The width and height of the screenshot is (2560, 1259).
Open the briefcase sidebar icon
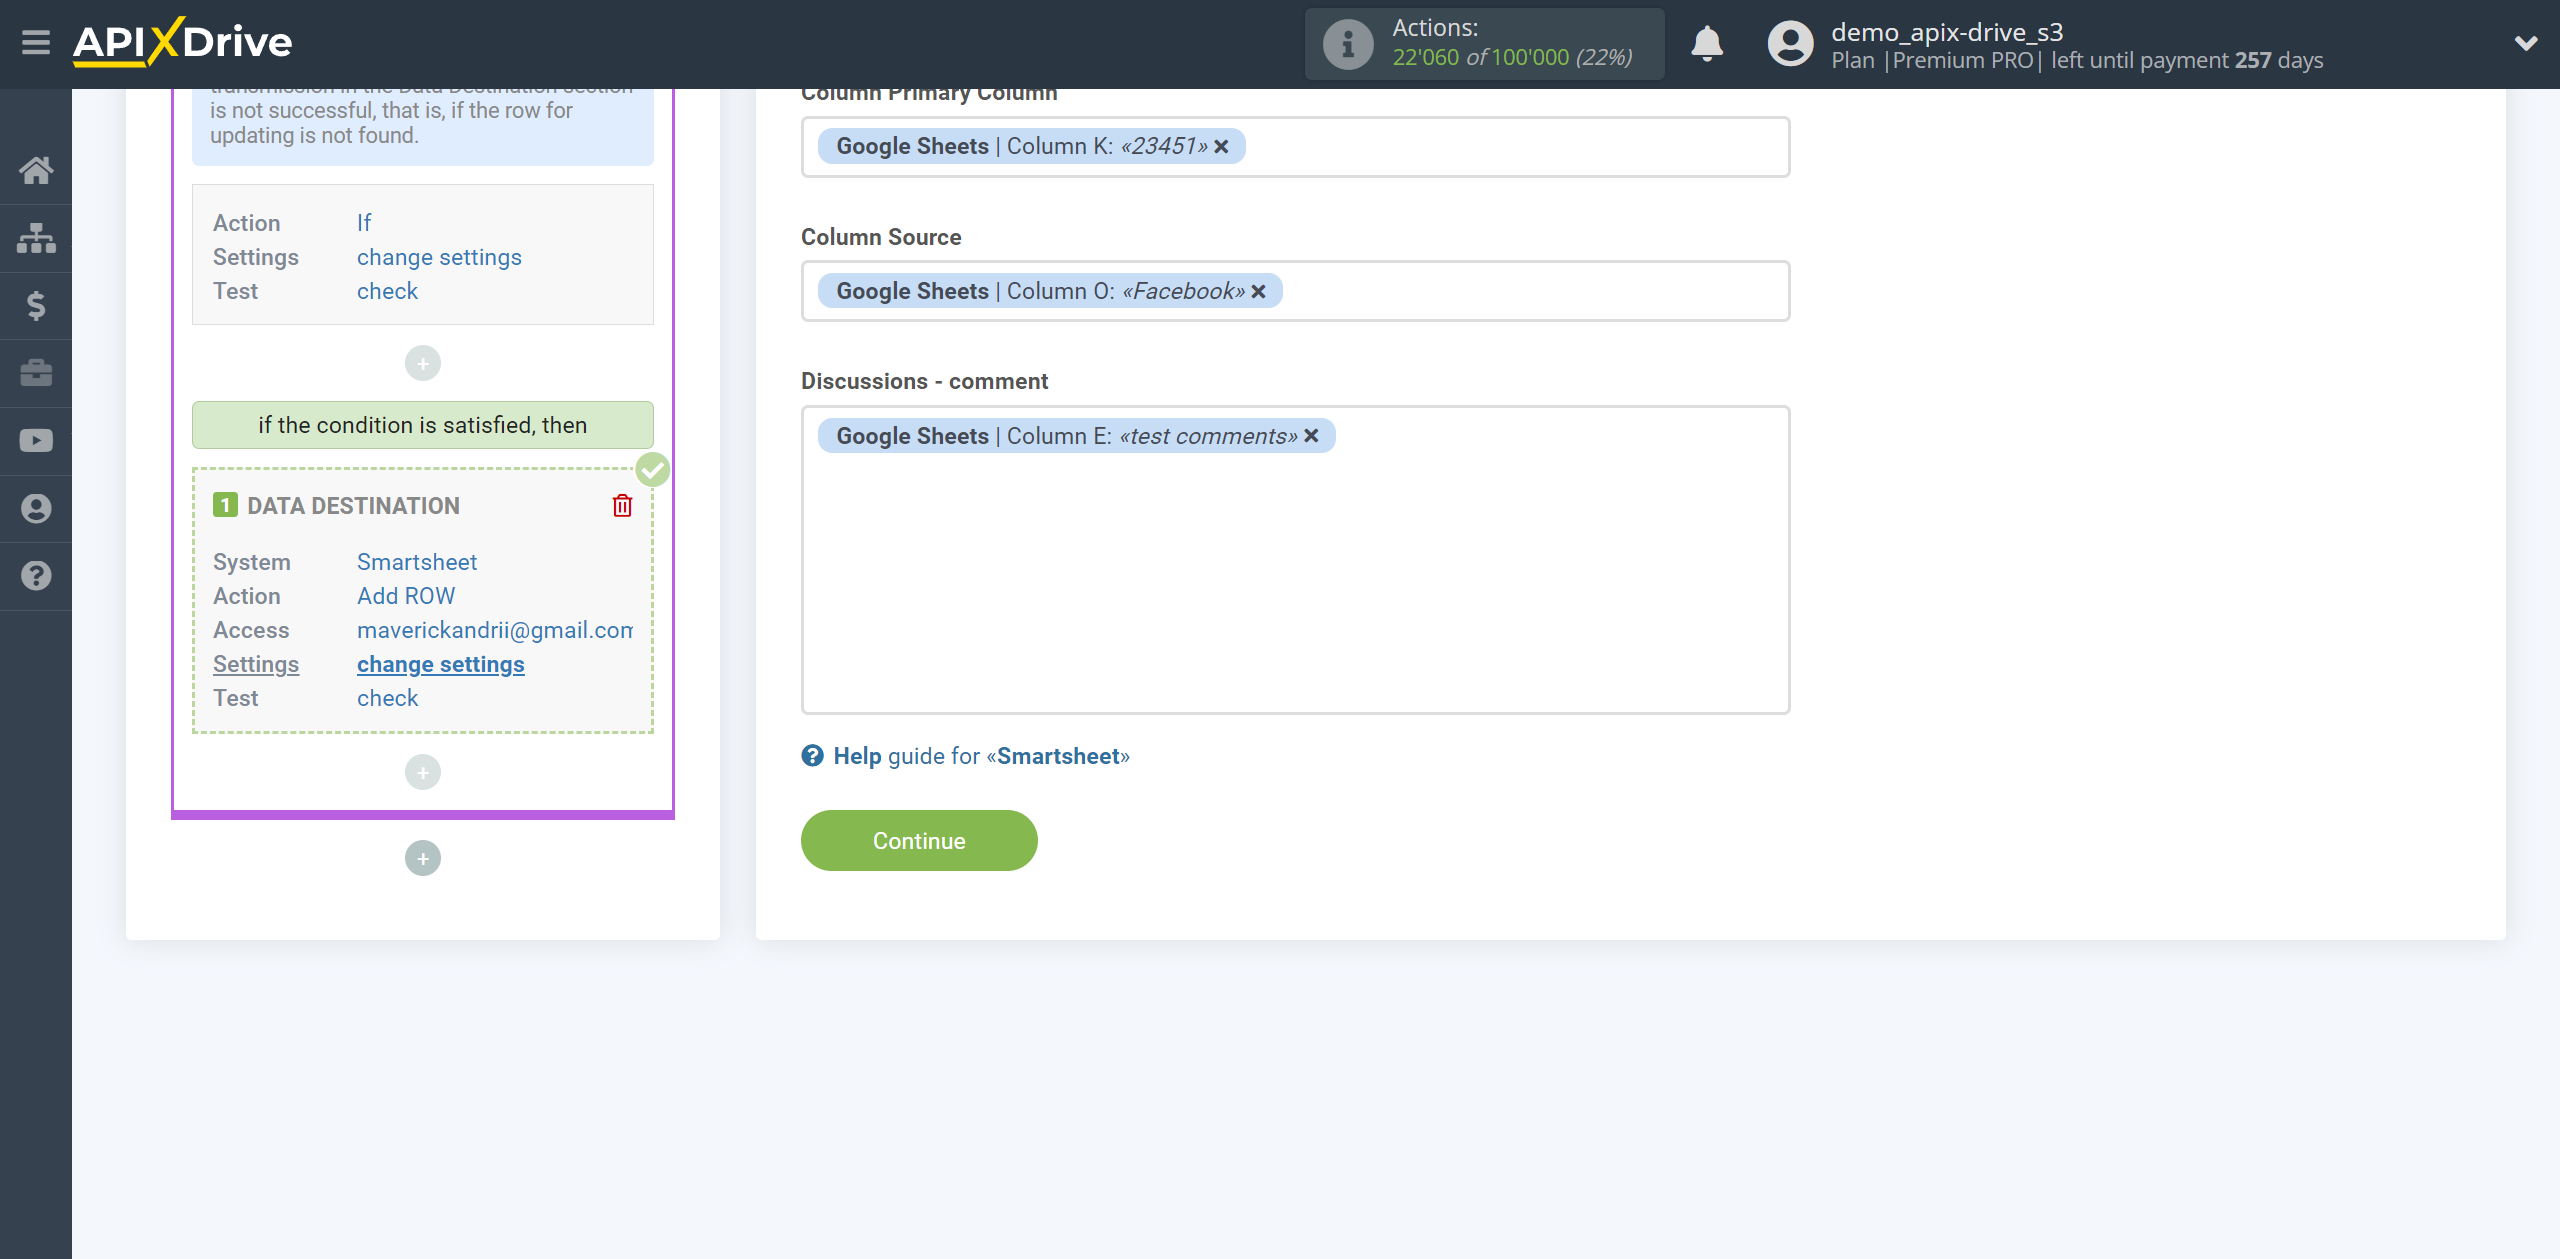point(36,373)
